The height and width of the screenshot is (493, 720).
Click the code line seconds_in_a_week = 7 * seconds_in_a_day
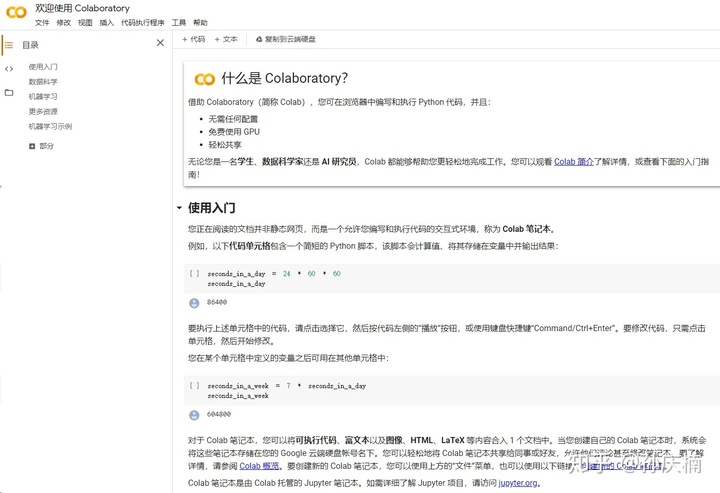coord(287,386)
